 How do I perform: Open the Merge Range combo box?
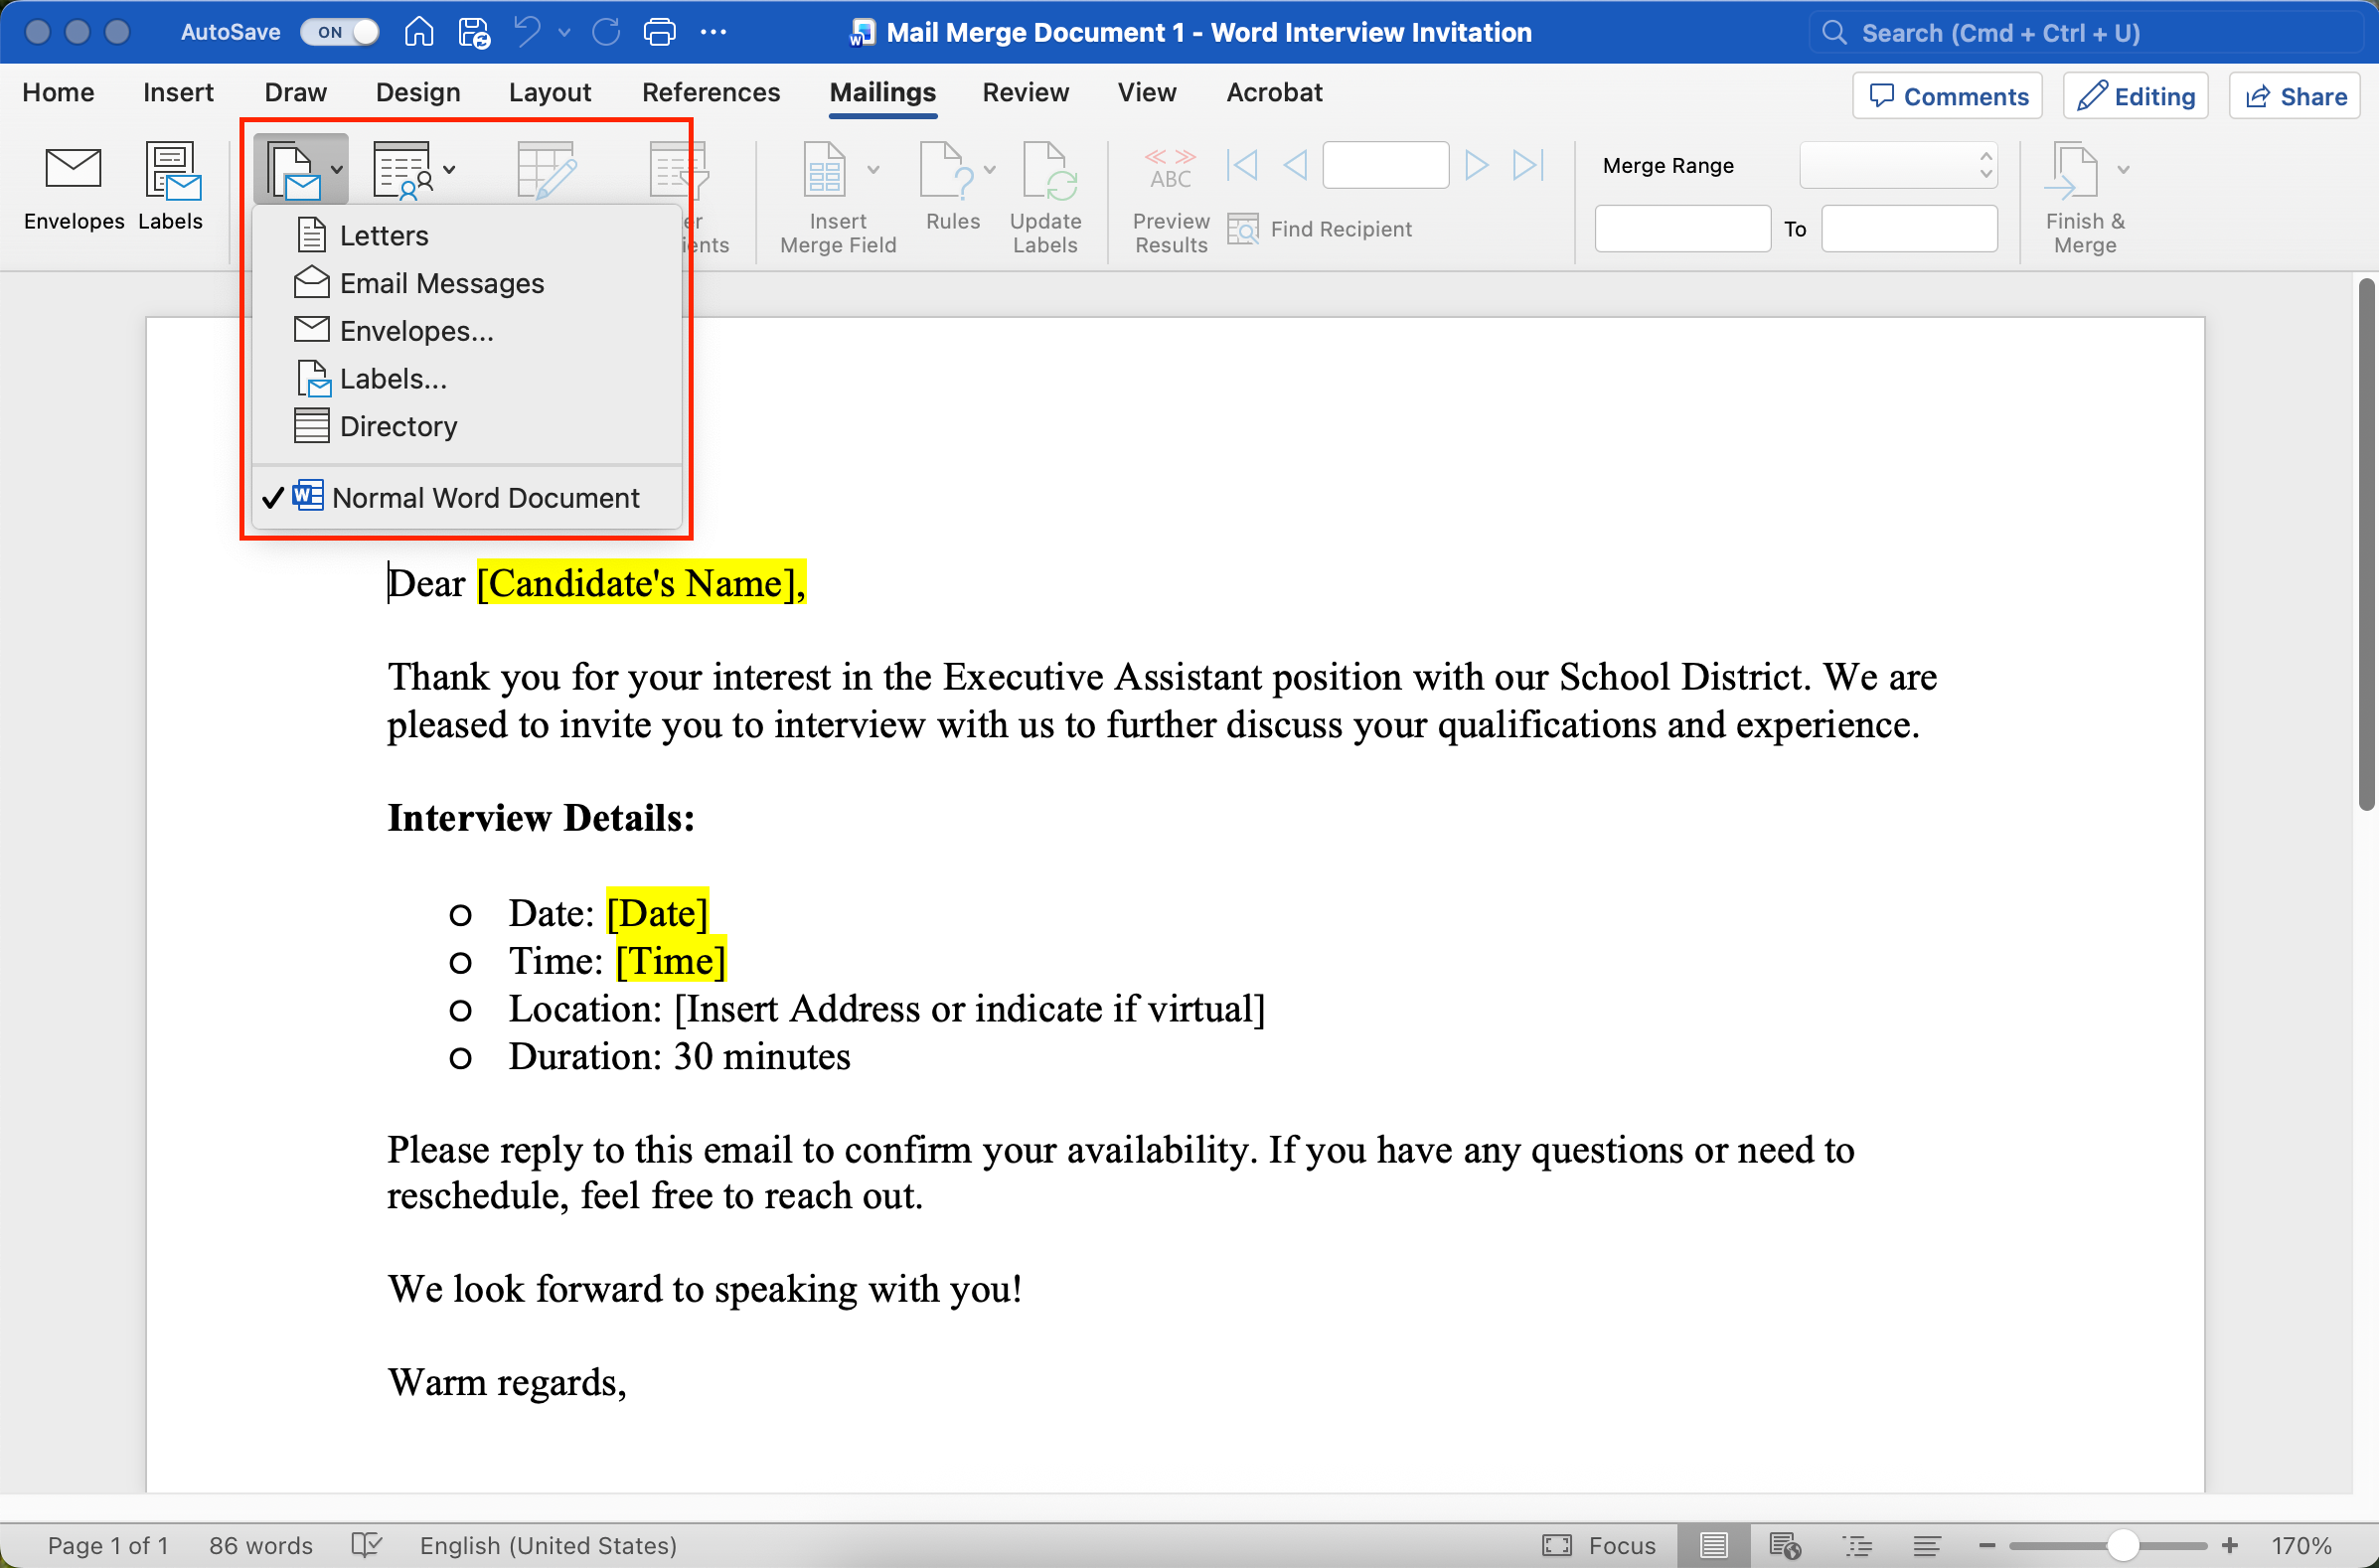[x=1897, y=165]
